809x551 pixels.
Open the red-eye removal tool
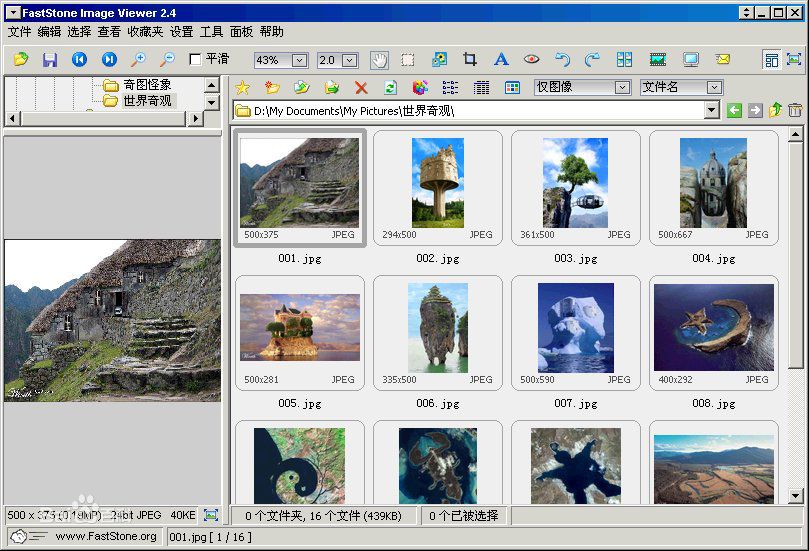[x=532, y=60]
